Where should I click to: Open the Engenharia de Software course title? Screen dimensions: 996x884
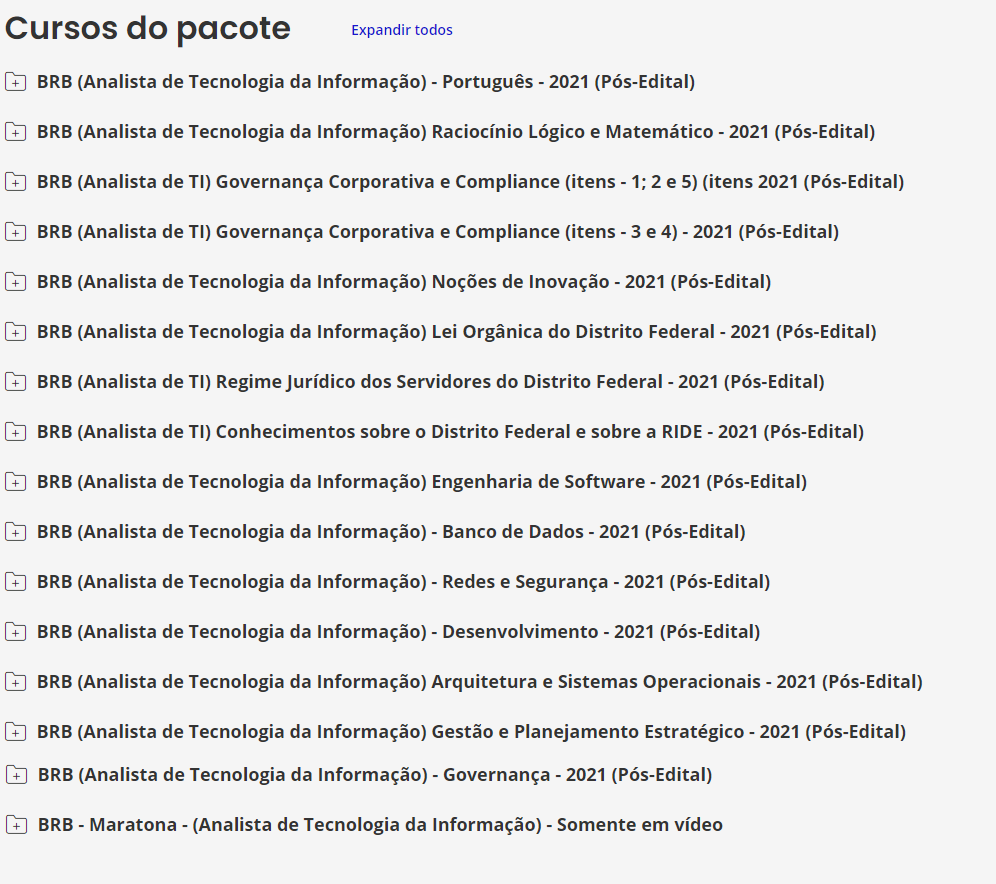(x=422, y=482)
